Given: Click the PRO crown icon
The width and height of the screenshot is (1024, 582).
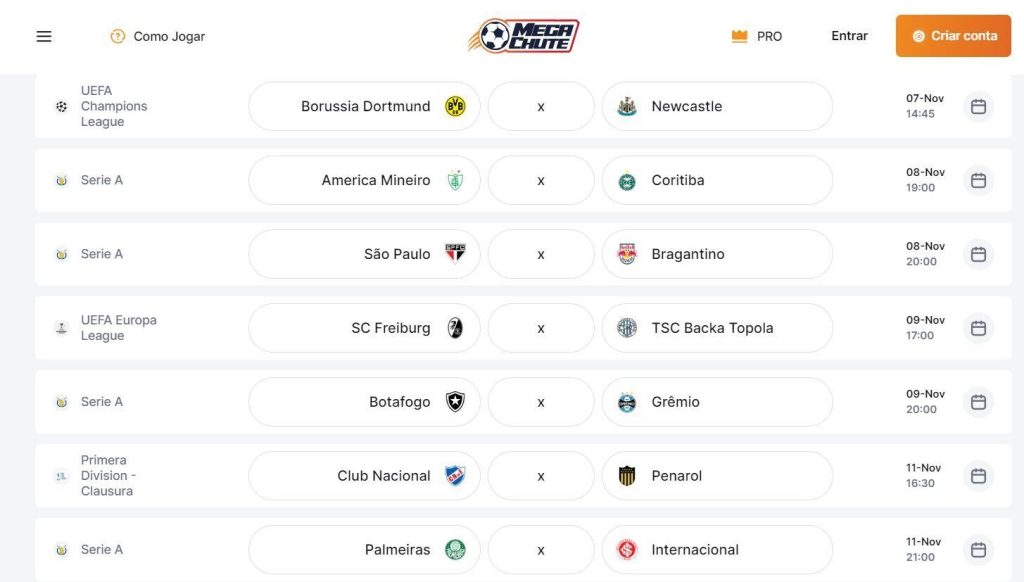Looking at the screenshot, I should [739, 37].
